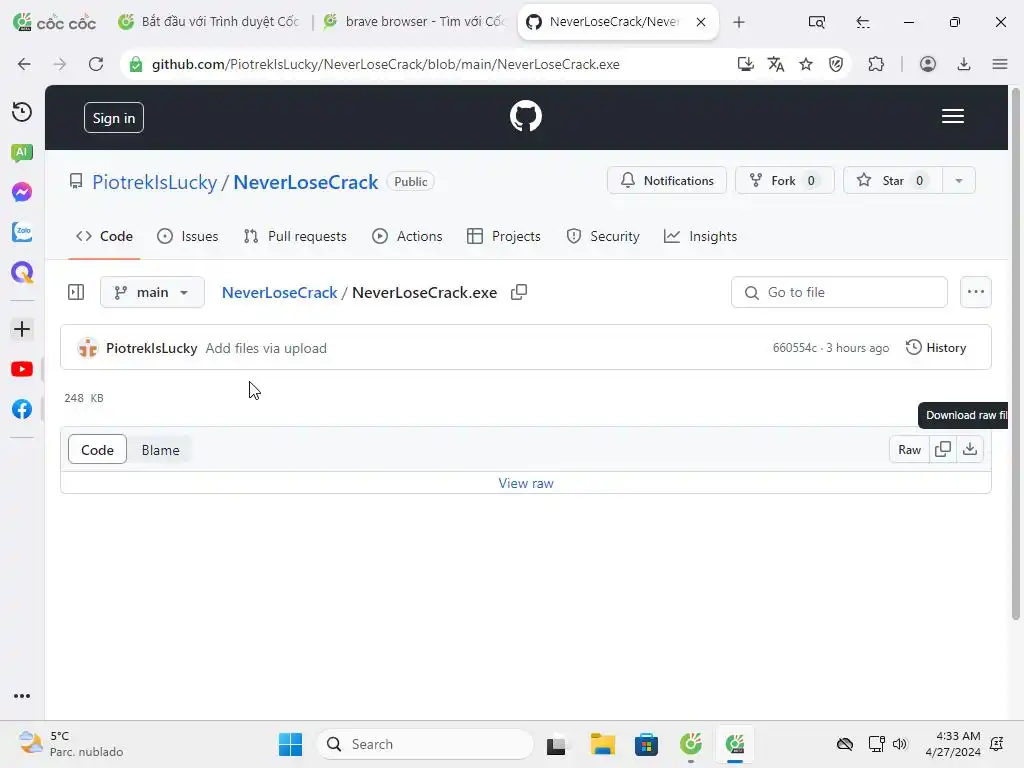This screenshot has height=768, width=1024.
Task: Switch to the Blame view
Action: [160, 450]
